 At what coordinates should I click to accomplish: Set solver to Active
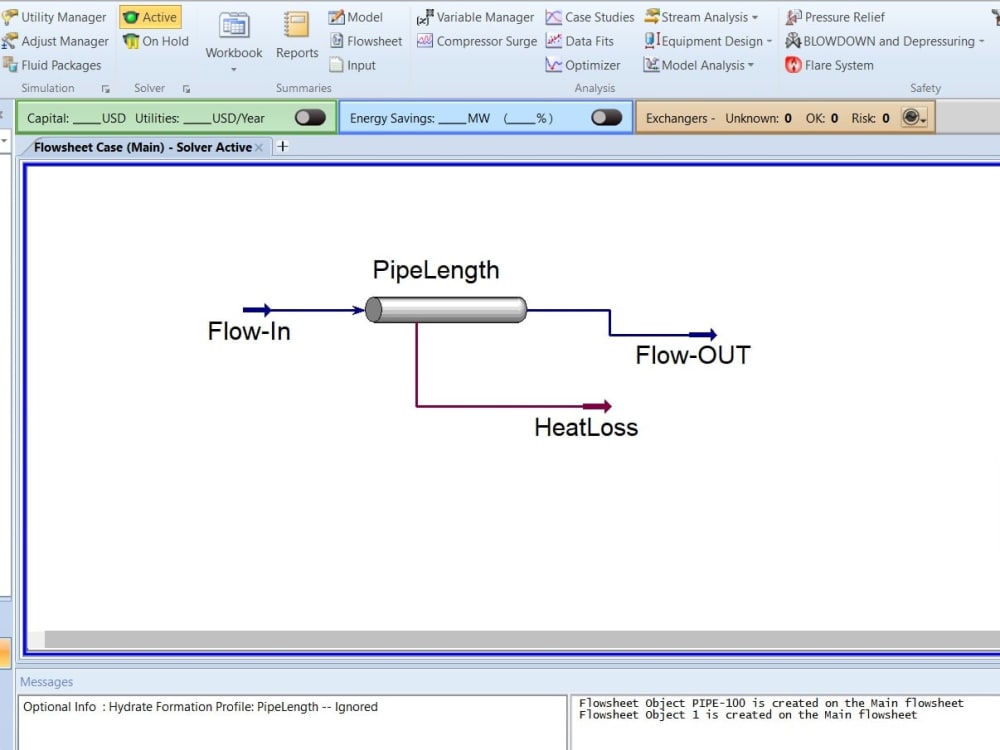point(151,17)
